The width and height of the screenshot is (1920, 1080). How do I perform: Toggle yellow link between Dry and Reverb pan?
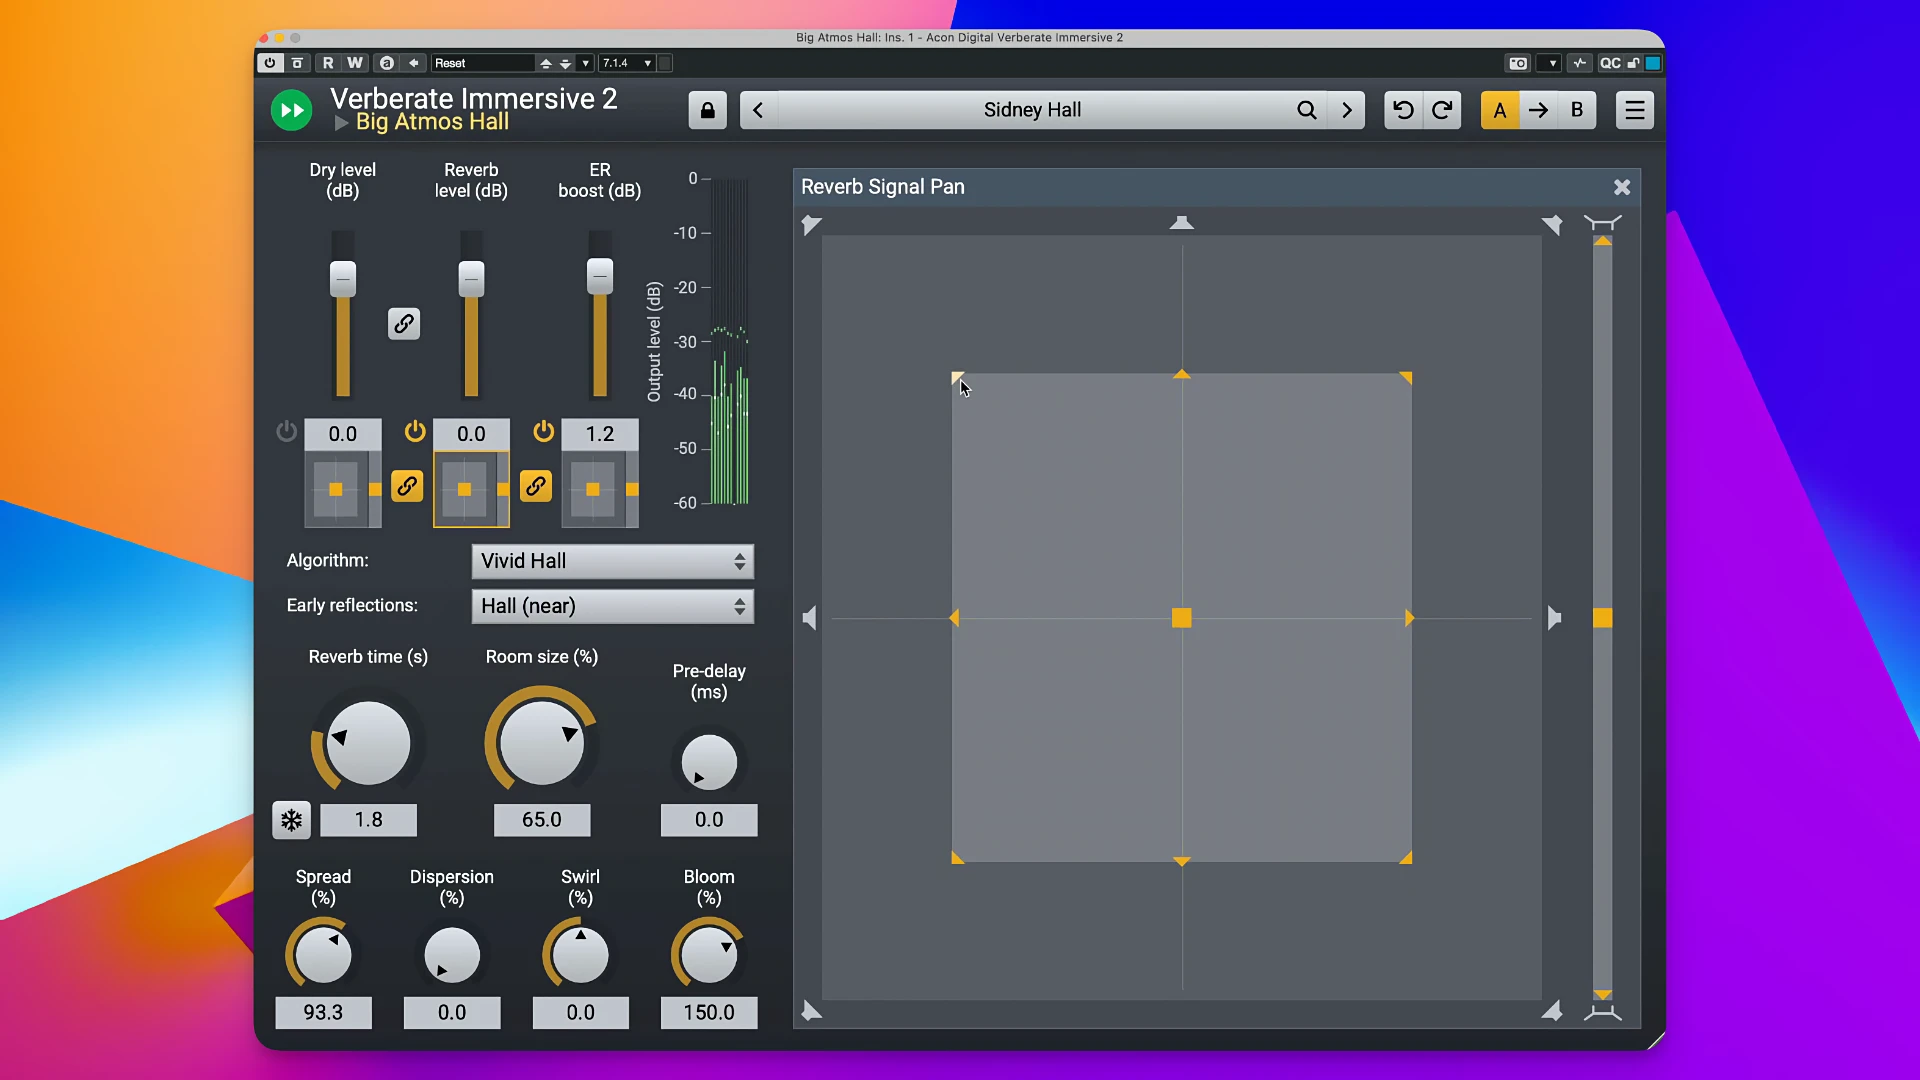click(407, 487)
